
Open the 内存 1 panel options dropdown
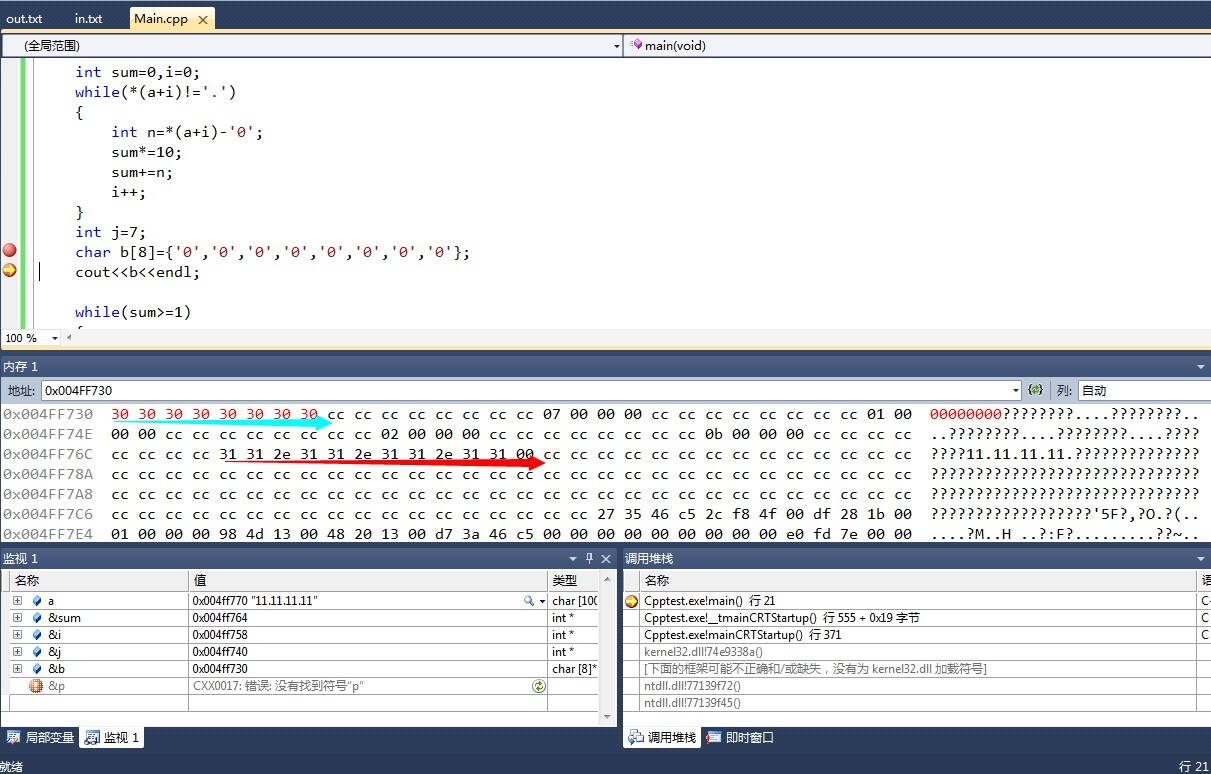coord(1201,367)
